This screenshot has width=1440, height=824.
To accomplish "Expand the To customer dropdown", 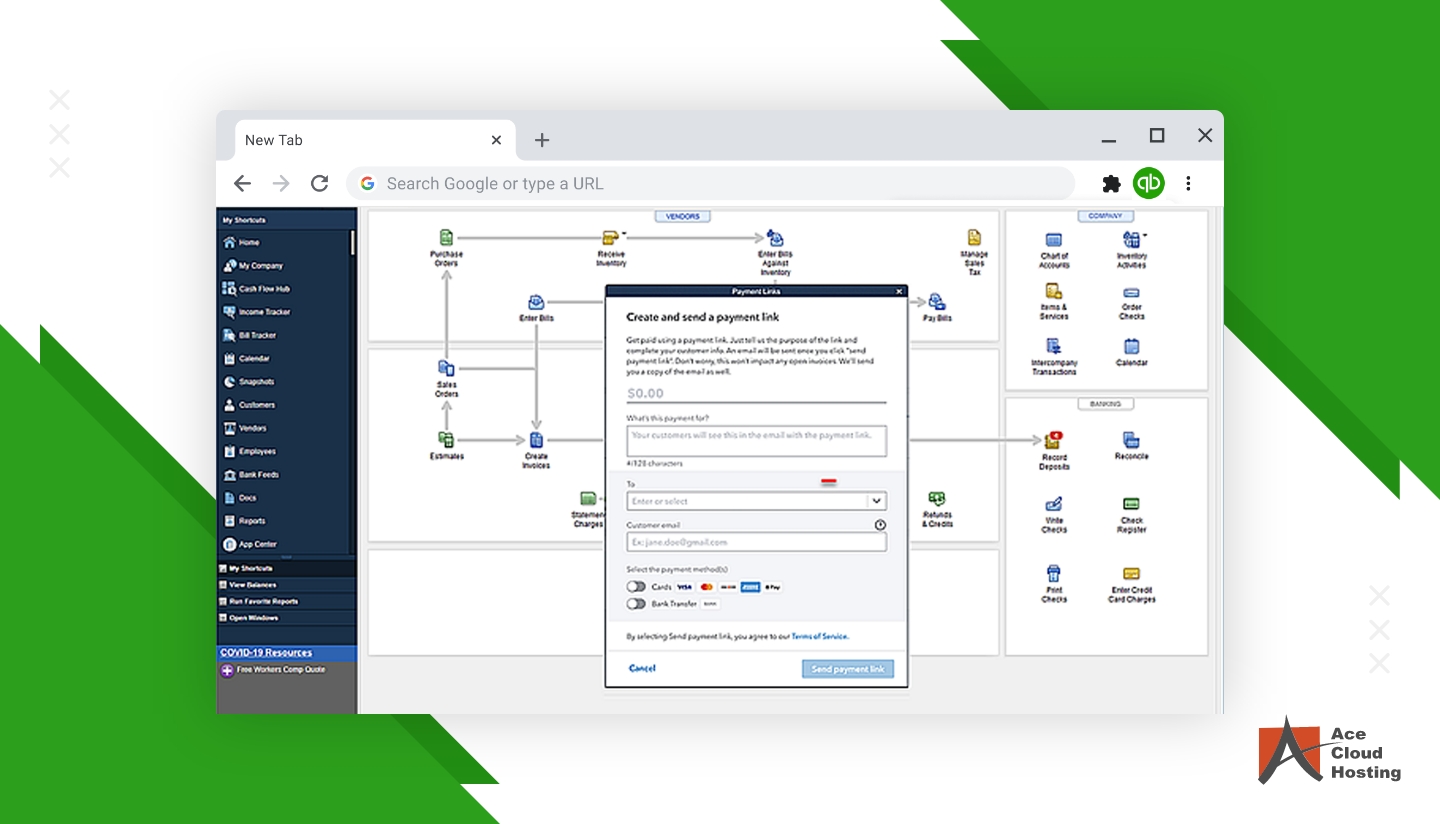I will pyautogui.click(x=876, y=501).
